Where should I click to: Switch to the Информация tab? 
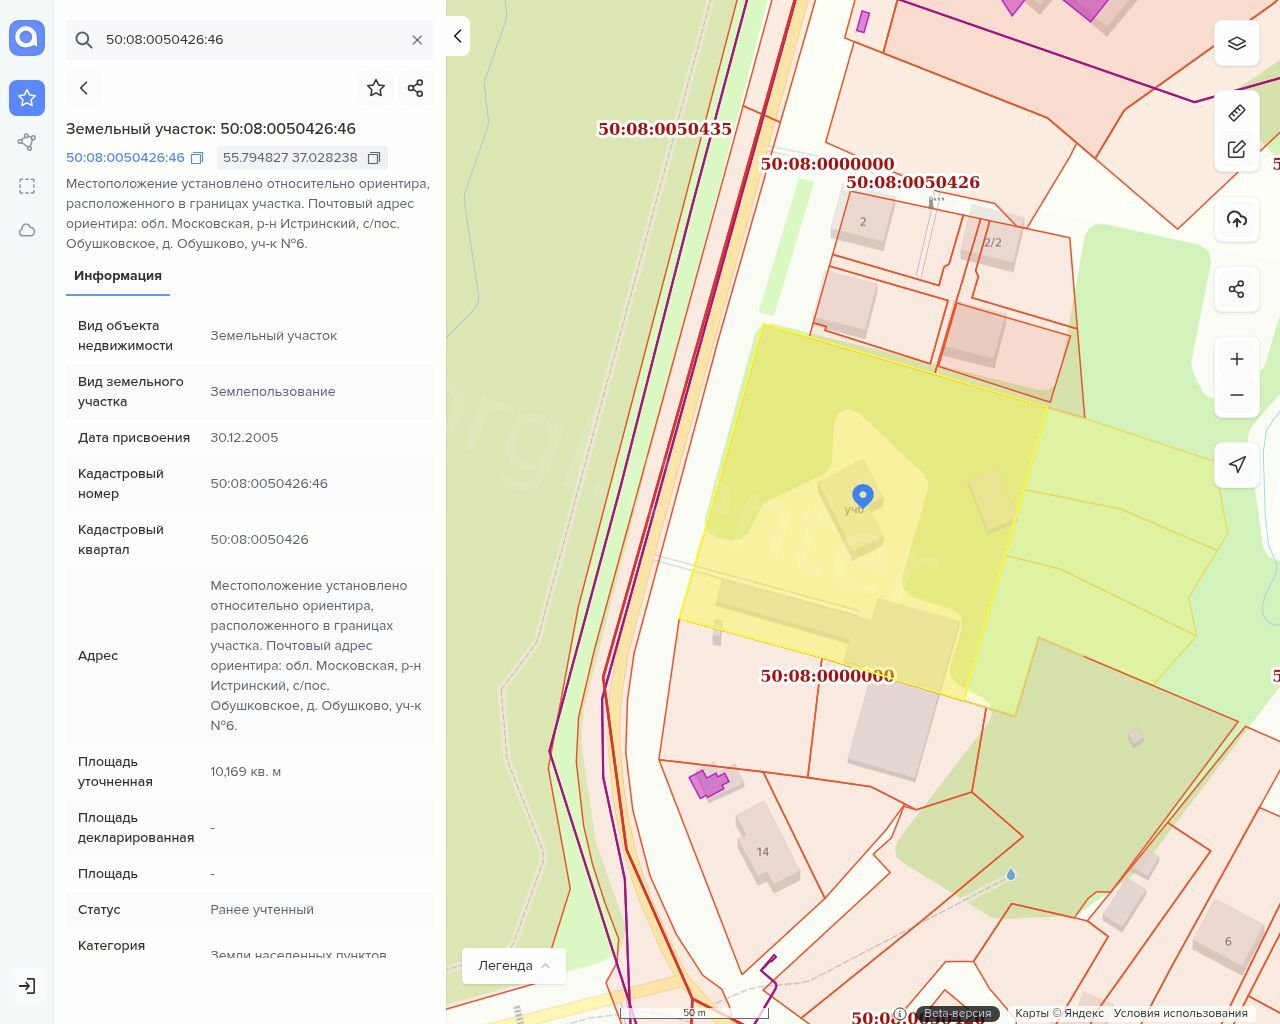(118, 276)
